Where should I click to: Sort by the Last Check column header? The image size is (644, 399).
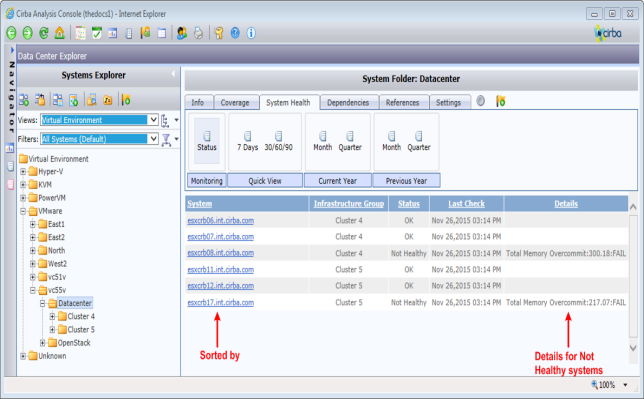click(466, 204)
